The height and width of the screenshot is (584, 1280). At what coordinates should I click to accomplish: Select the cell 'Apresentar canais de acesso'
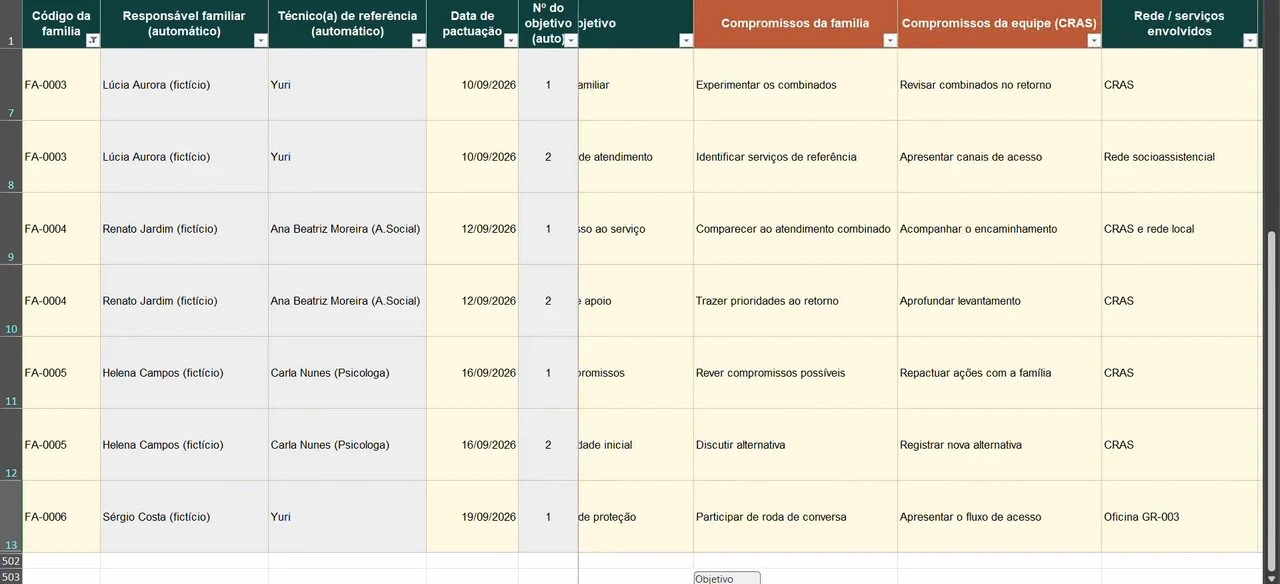(x=999, y=157)
